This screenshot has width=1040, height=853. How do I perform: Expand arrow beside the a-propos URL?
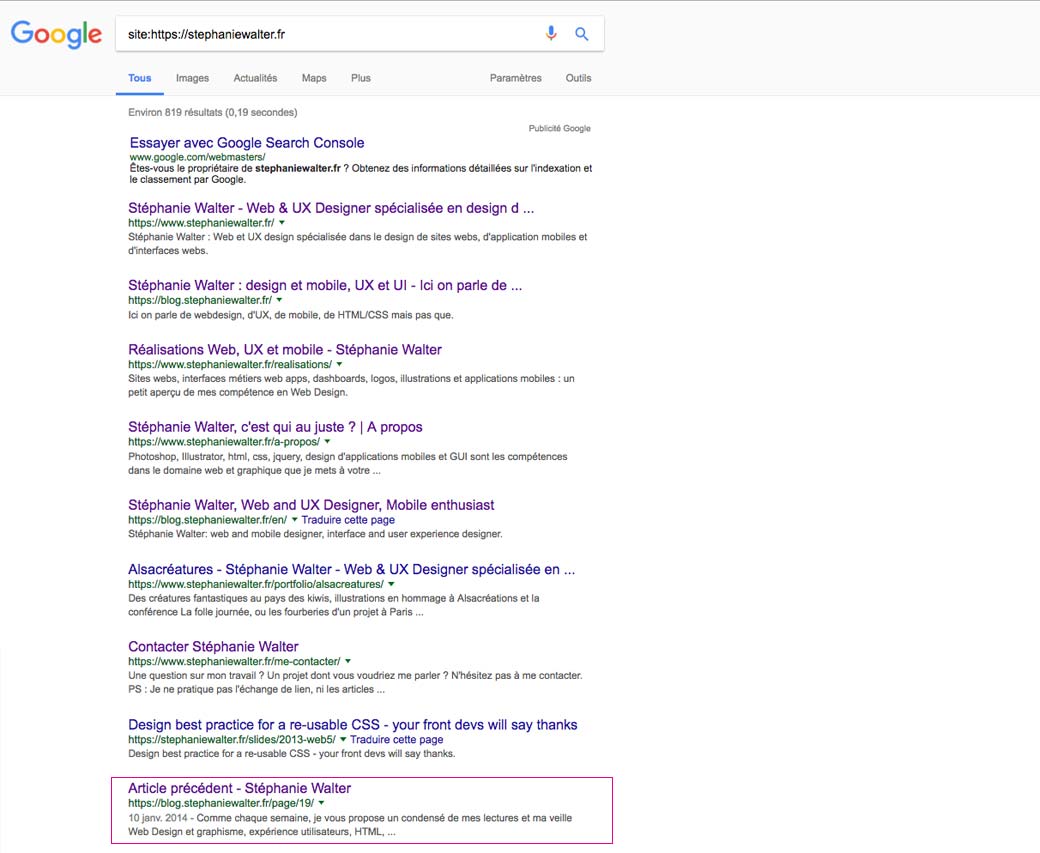(327, 442)
